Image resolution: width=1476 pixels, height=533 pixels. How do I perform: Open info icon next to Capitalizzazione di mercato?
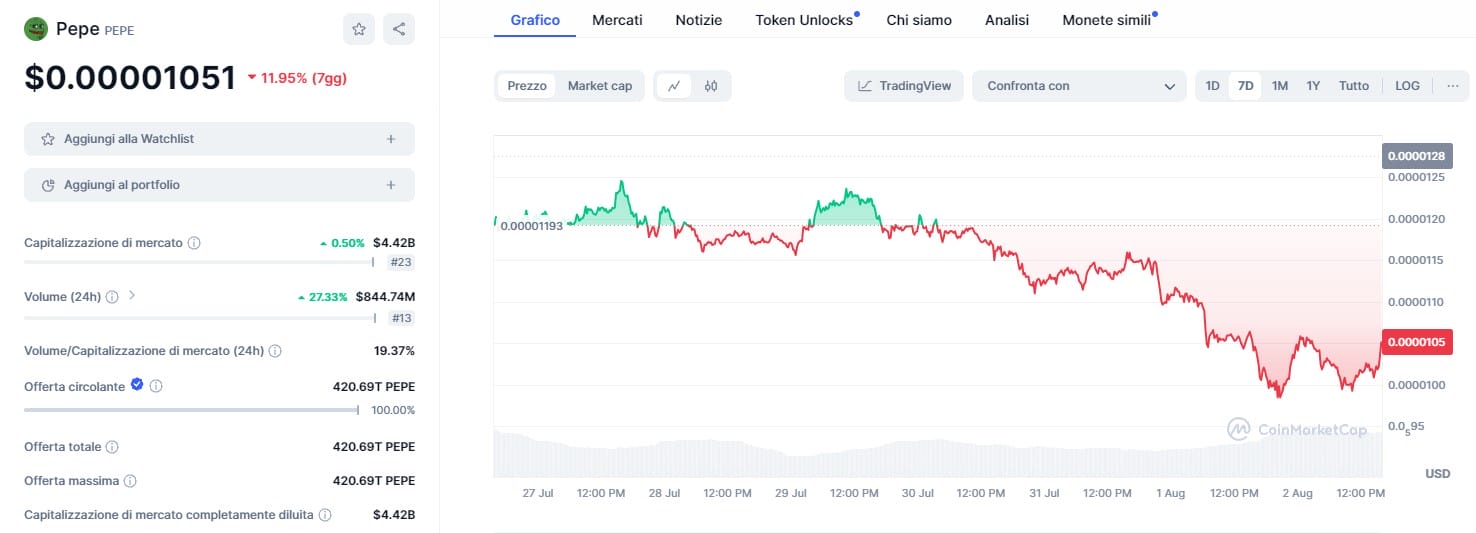click(x=194, y=243)
